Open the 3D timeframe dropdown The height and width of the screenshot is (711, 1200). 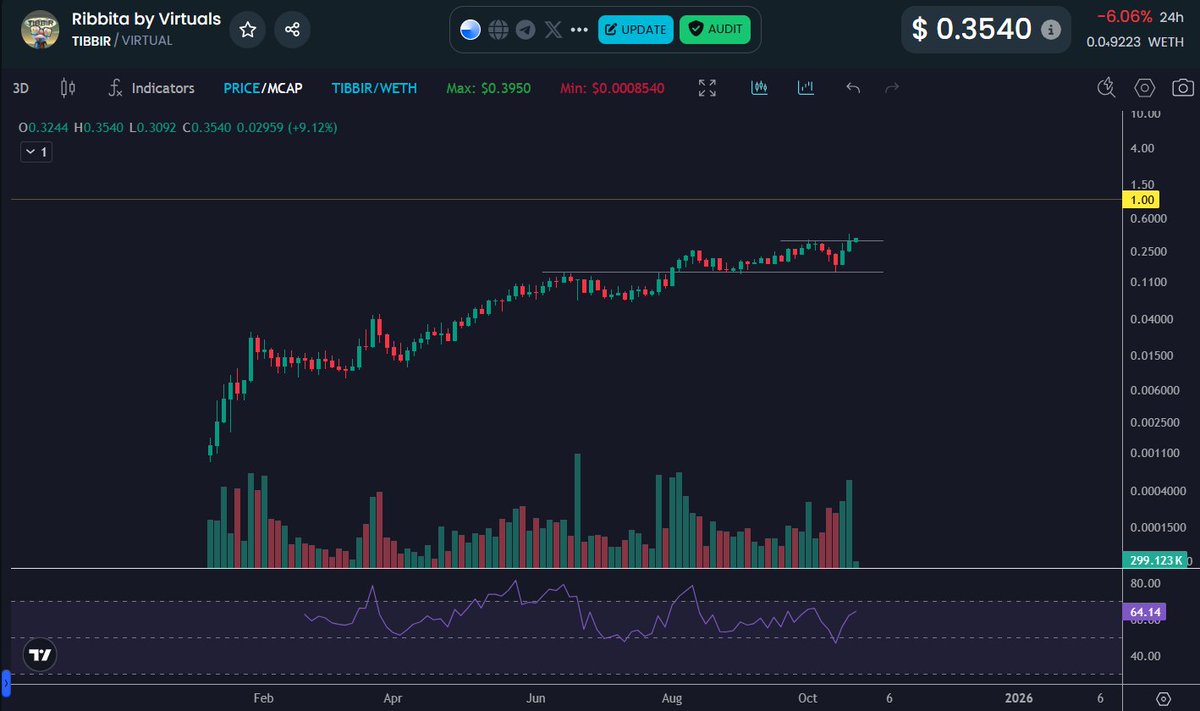[20, 88]
